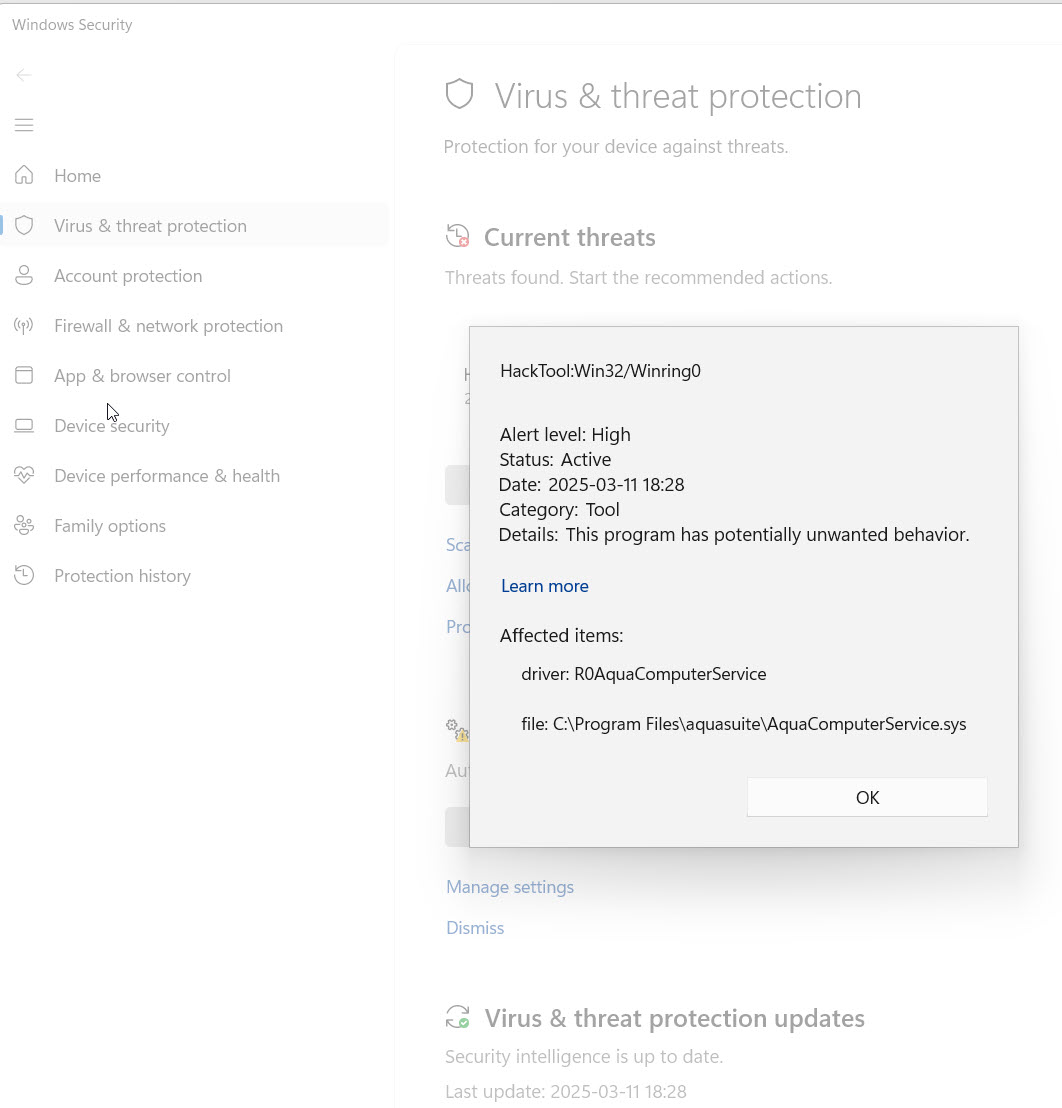Open the Protection history section
The image size is (1062, 1108).
[x=122, y=576]
